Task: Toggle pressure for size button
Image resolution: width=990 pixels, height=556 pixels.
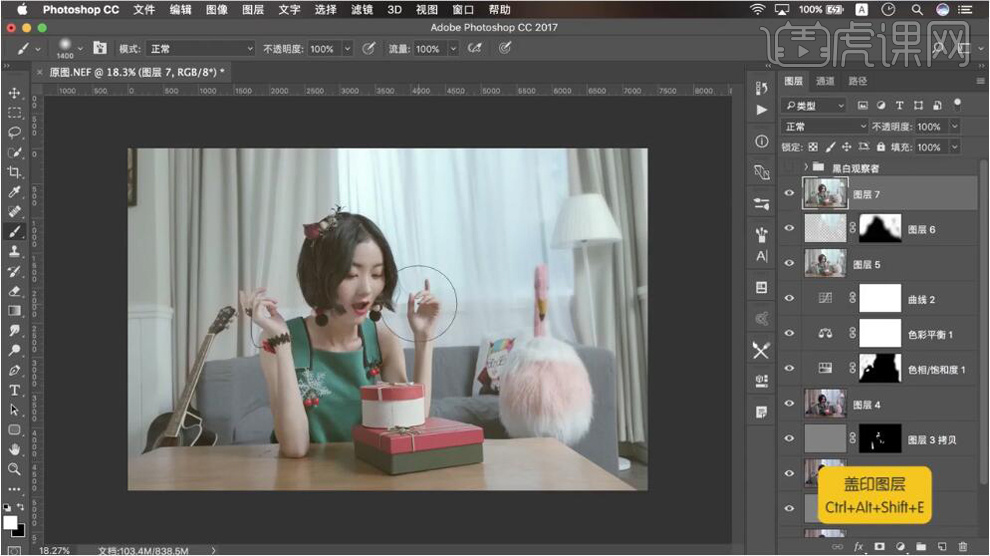Action: click(504, 48)
